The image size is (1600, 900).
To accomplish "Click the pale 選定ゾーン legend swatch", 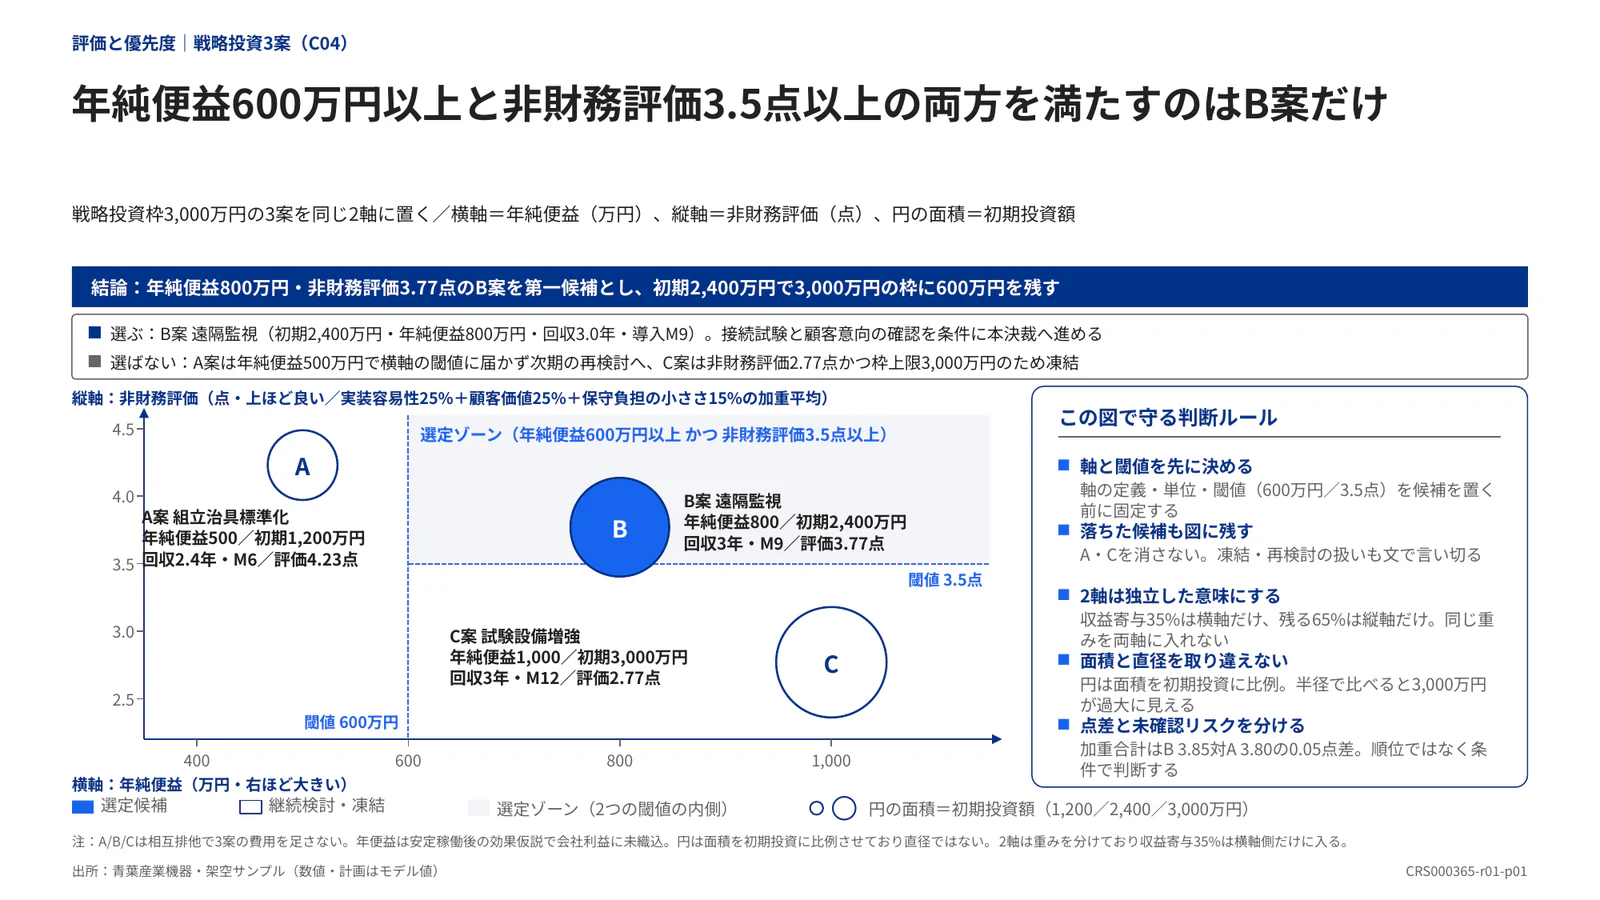I will [x=478, y=808].
